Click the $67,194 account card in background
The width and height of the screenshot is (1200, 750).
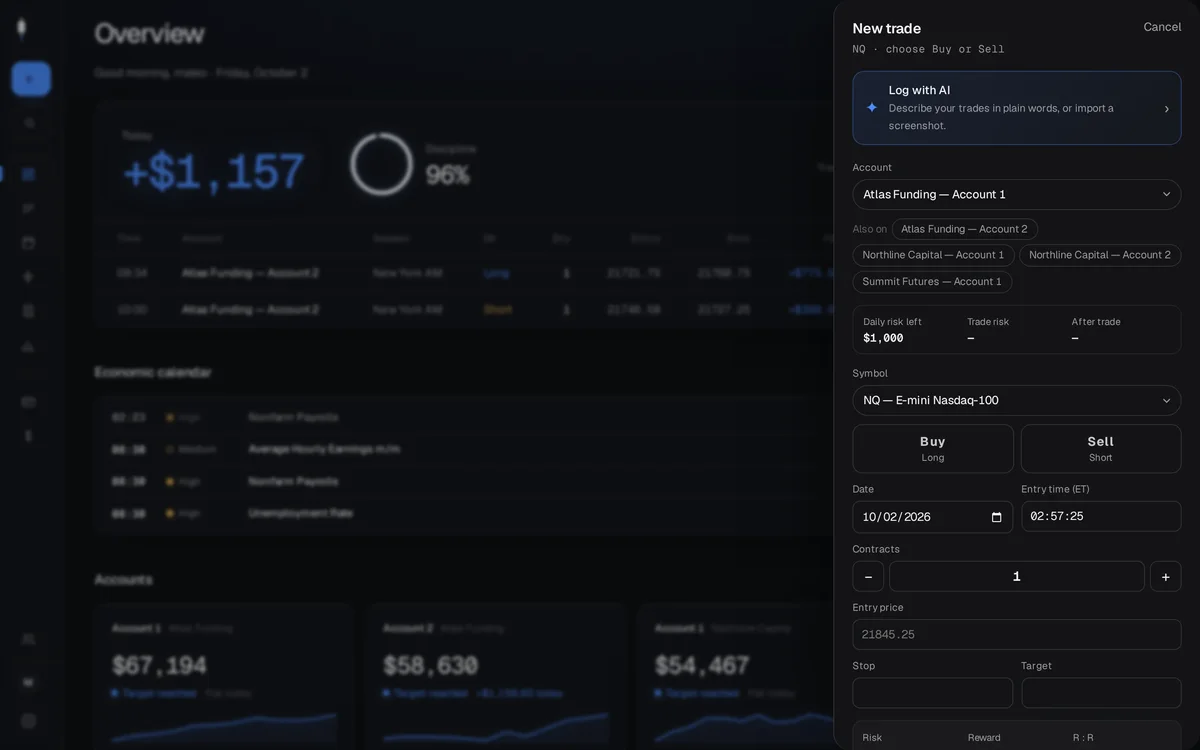coord(224,675)
